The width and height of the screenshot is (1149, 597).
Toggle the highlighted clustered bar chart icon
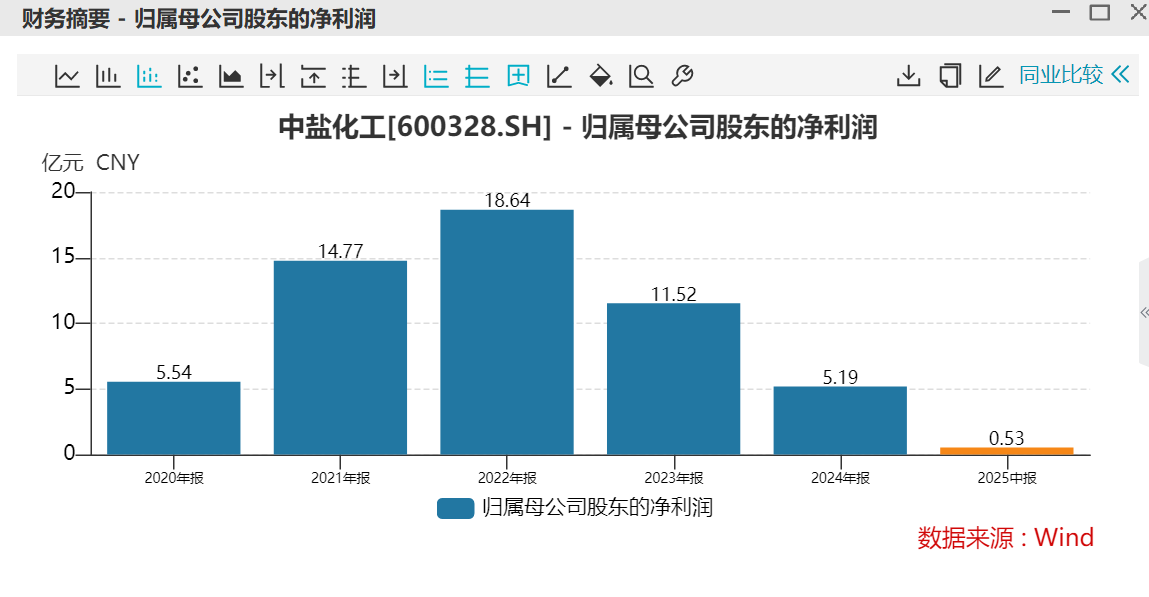(149, 75)
